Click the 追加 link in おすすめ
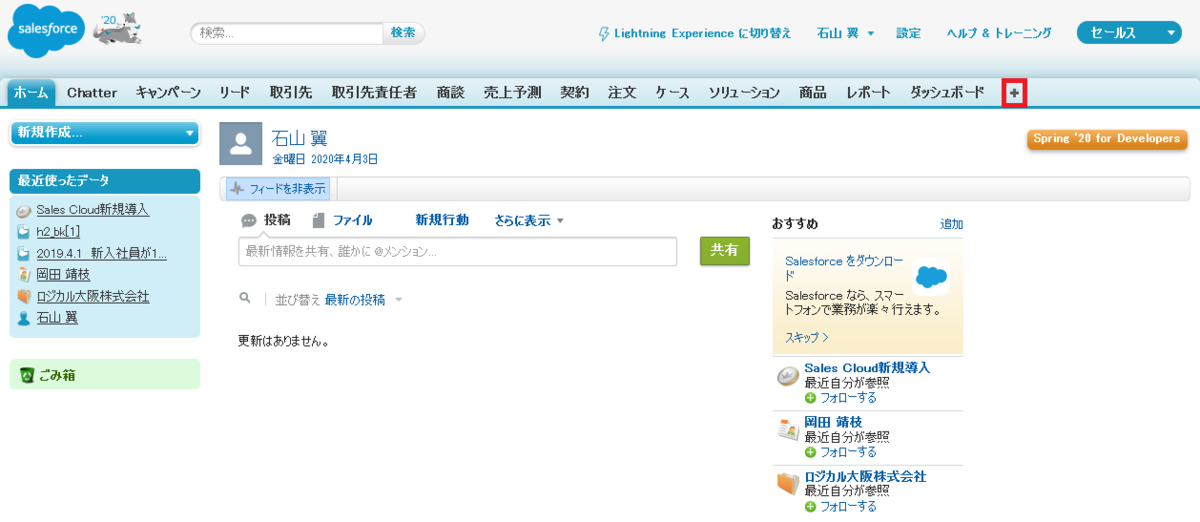Image resolution: width=1200 pixels, height=522 pixels. (952, 224)
